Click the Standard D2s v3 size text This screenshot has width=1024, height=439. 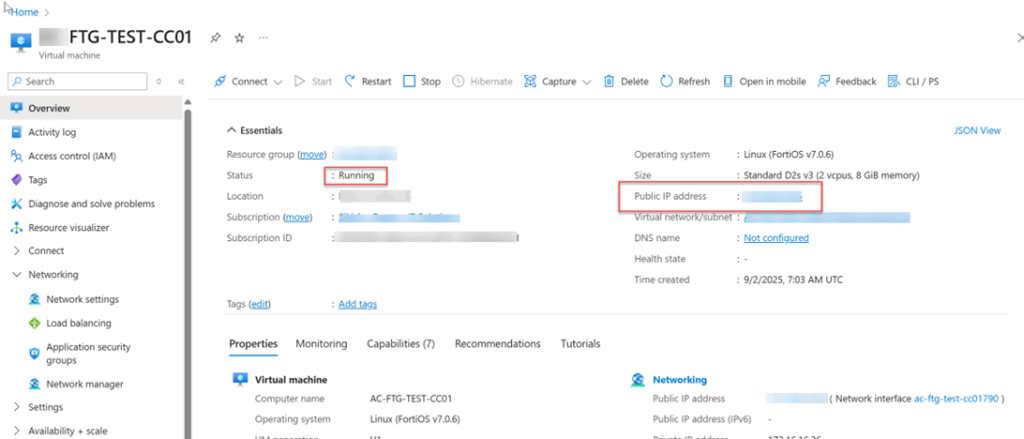[832, 176]
